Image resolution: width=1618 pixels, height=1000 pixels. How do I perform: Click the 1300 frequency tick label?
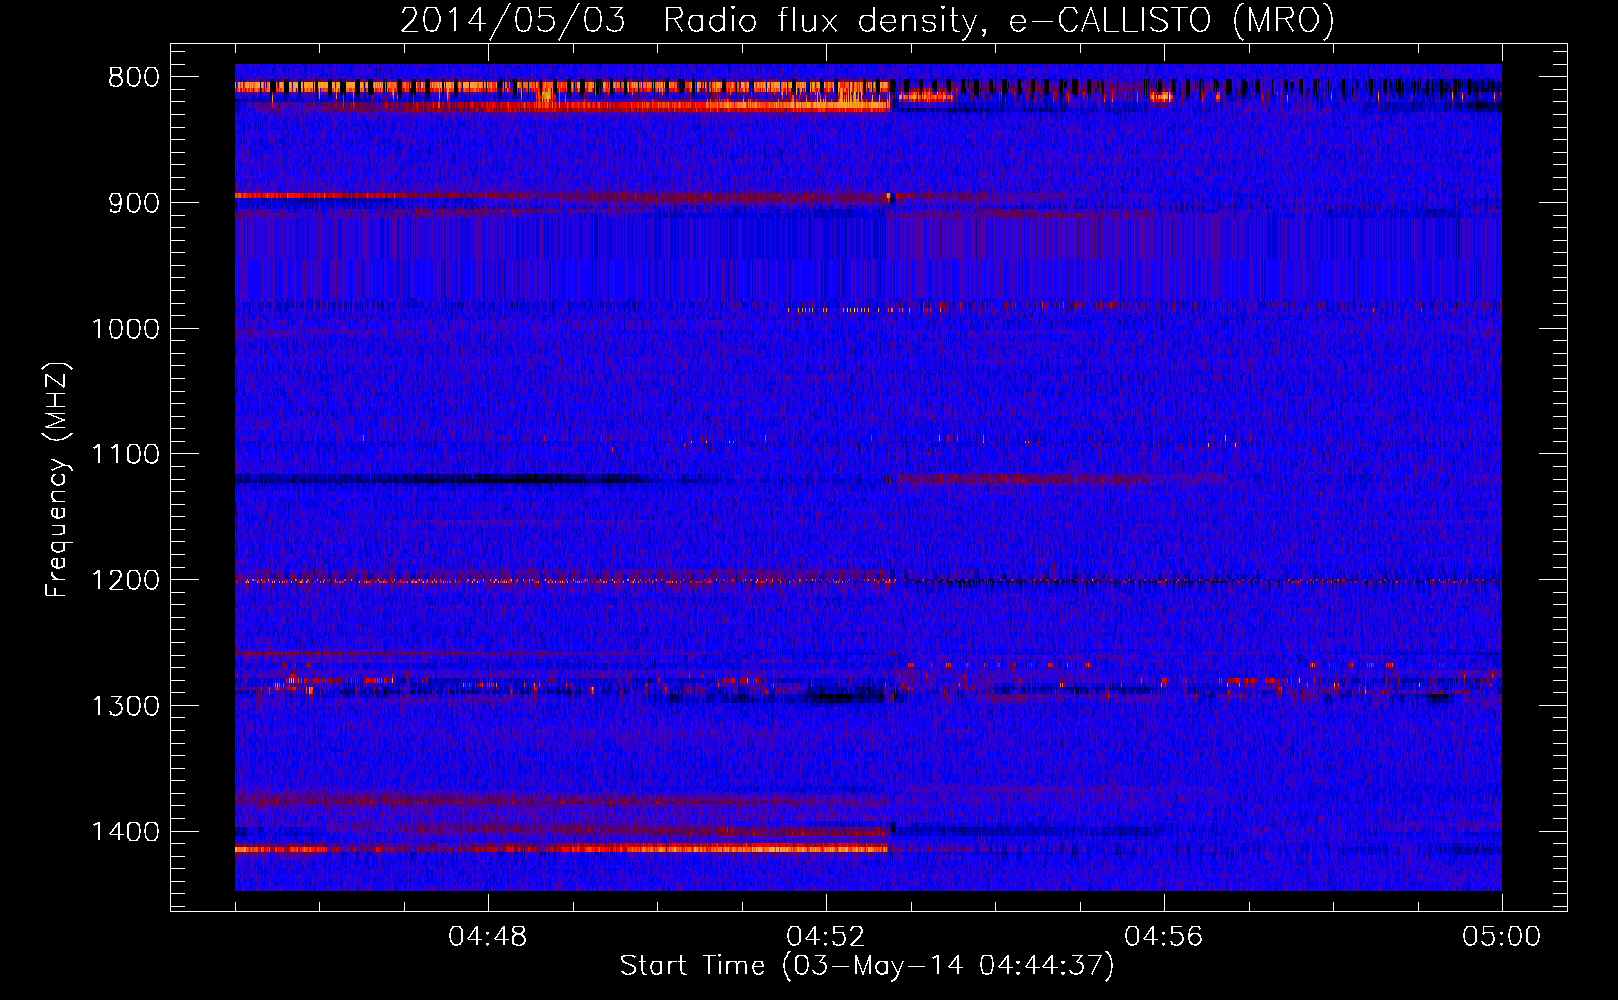coord(125,706)
